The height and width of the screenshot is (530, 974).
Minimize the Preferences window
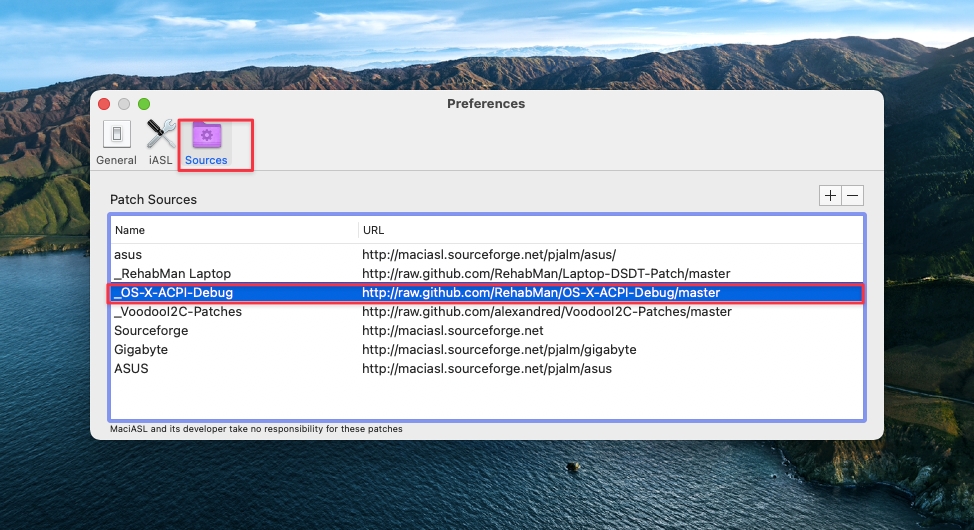pyautogui.click(x=124, y=104)
